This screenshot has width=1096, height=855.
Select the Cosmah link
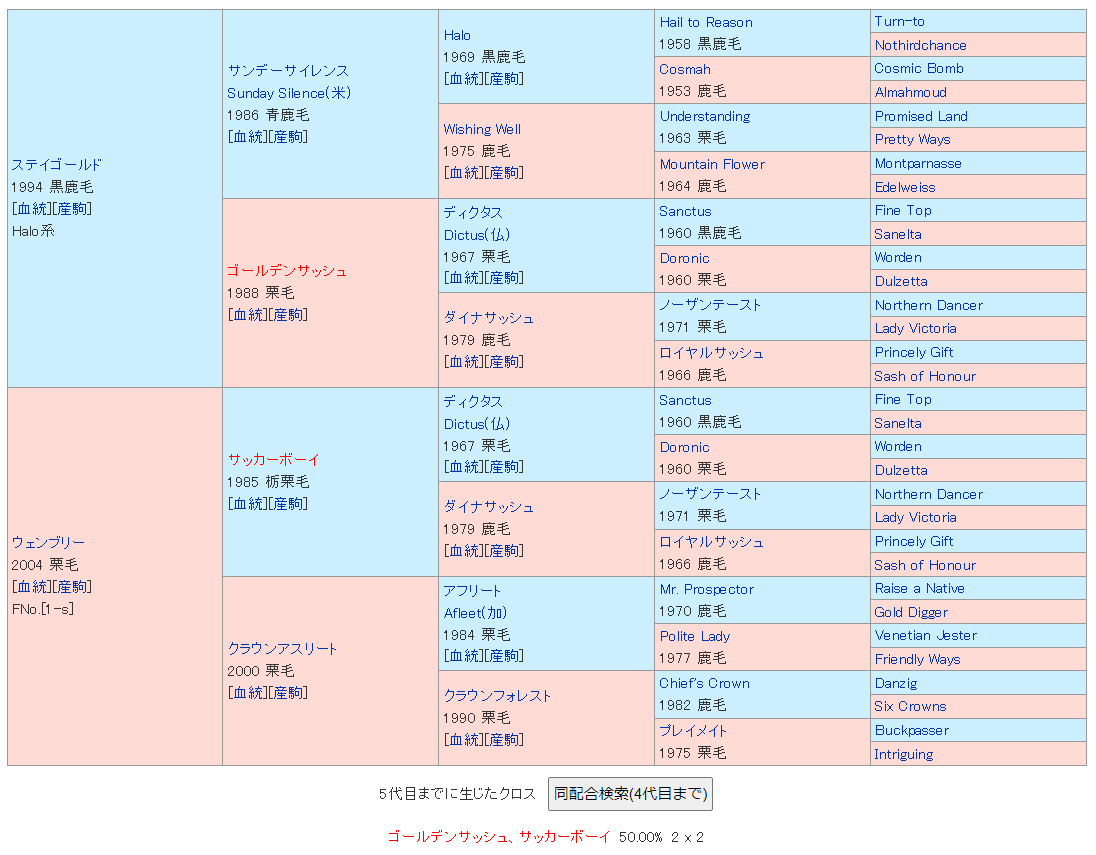tap(685, 69)
